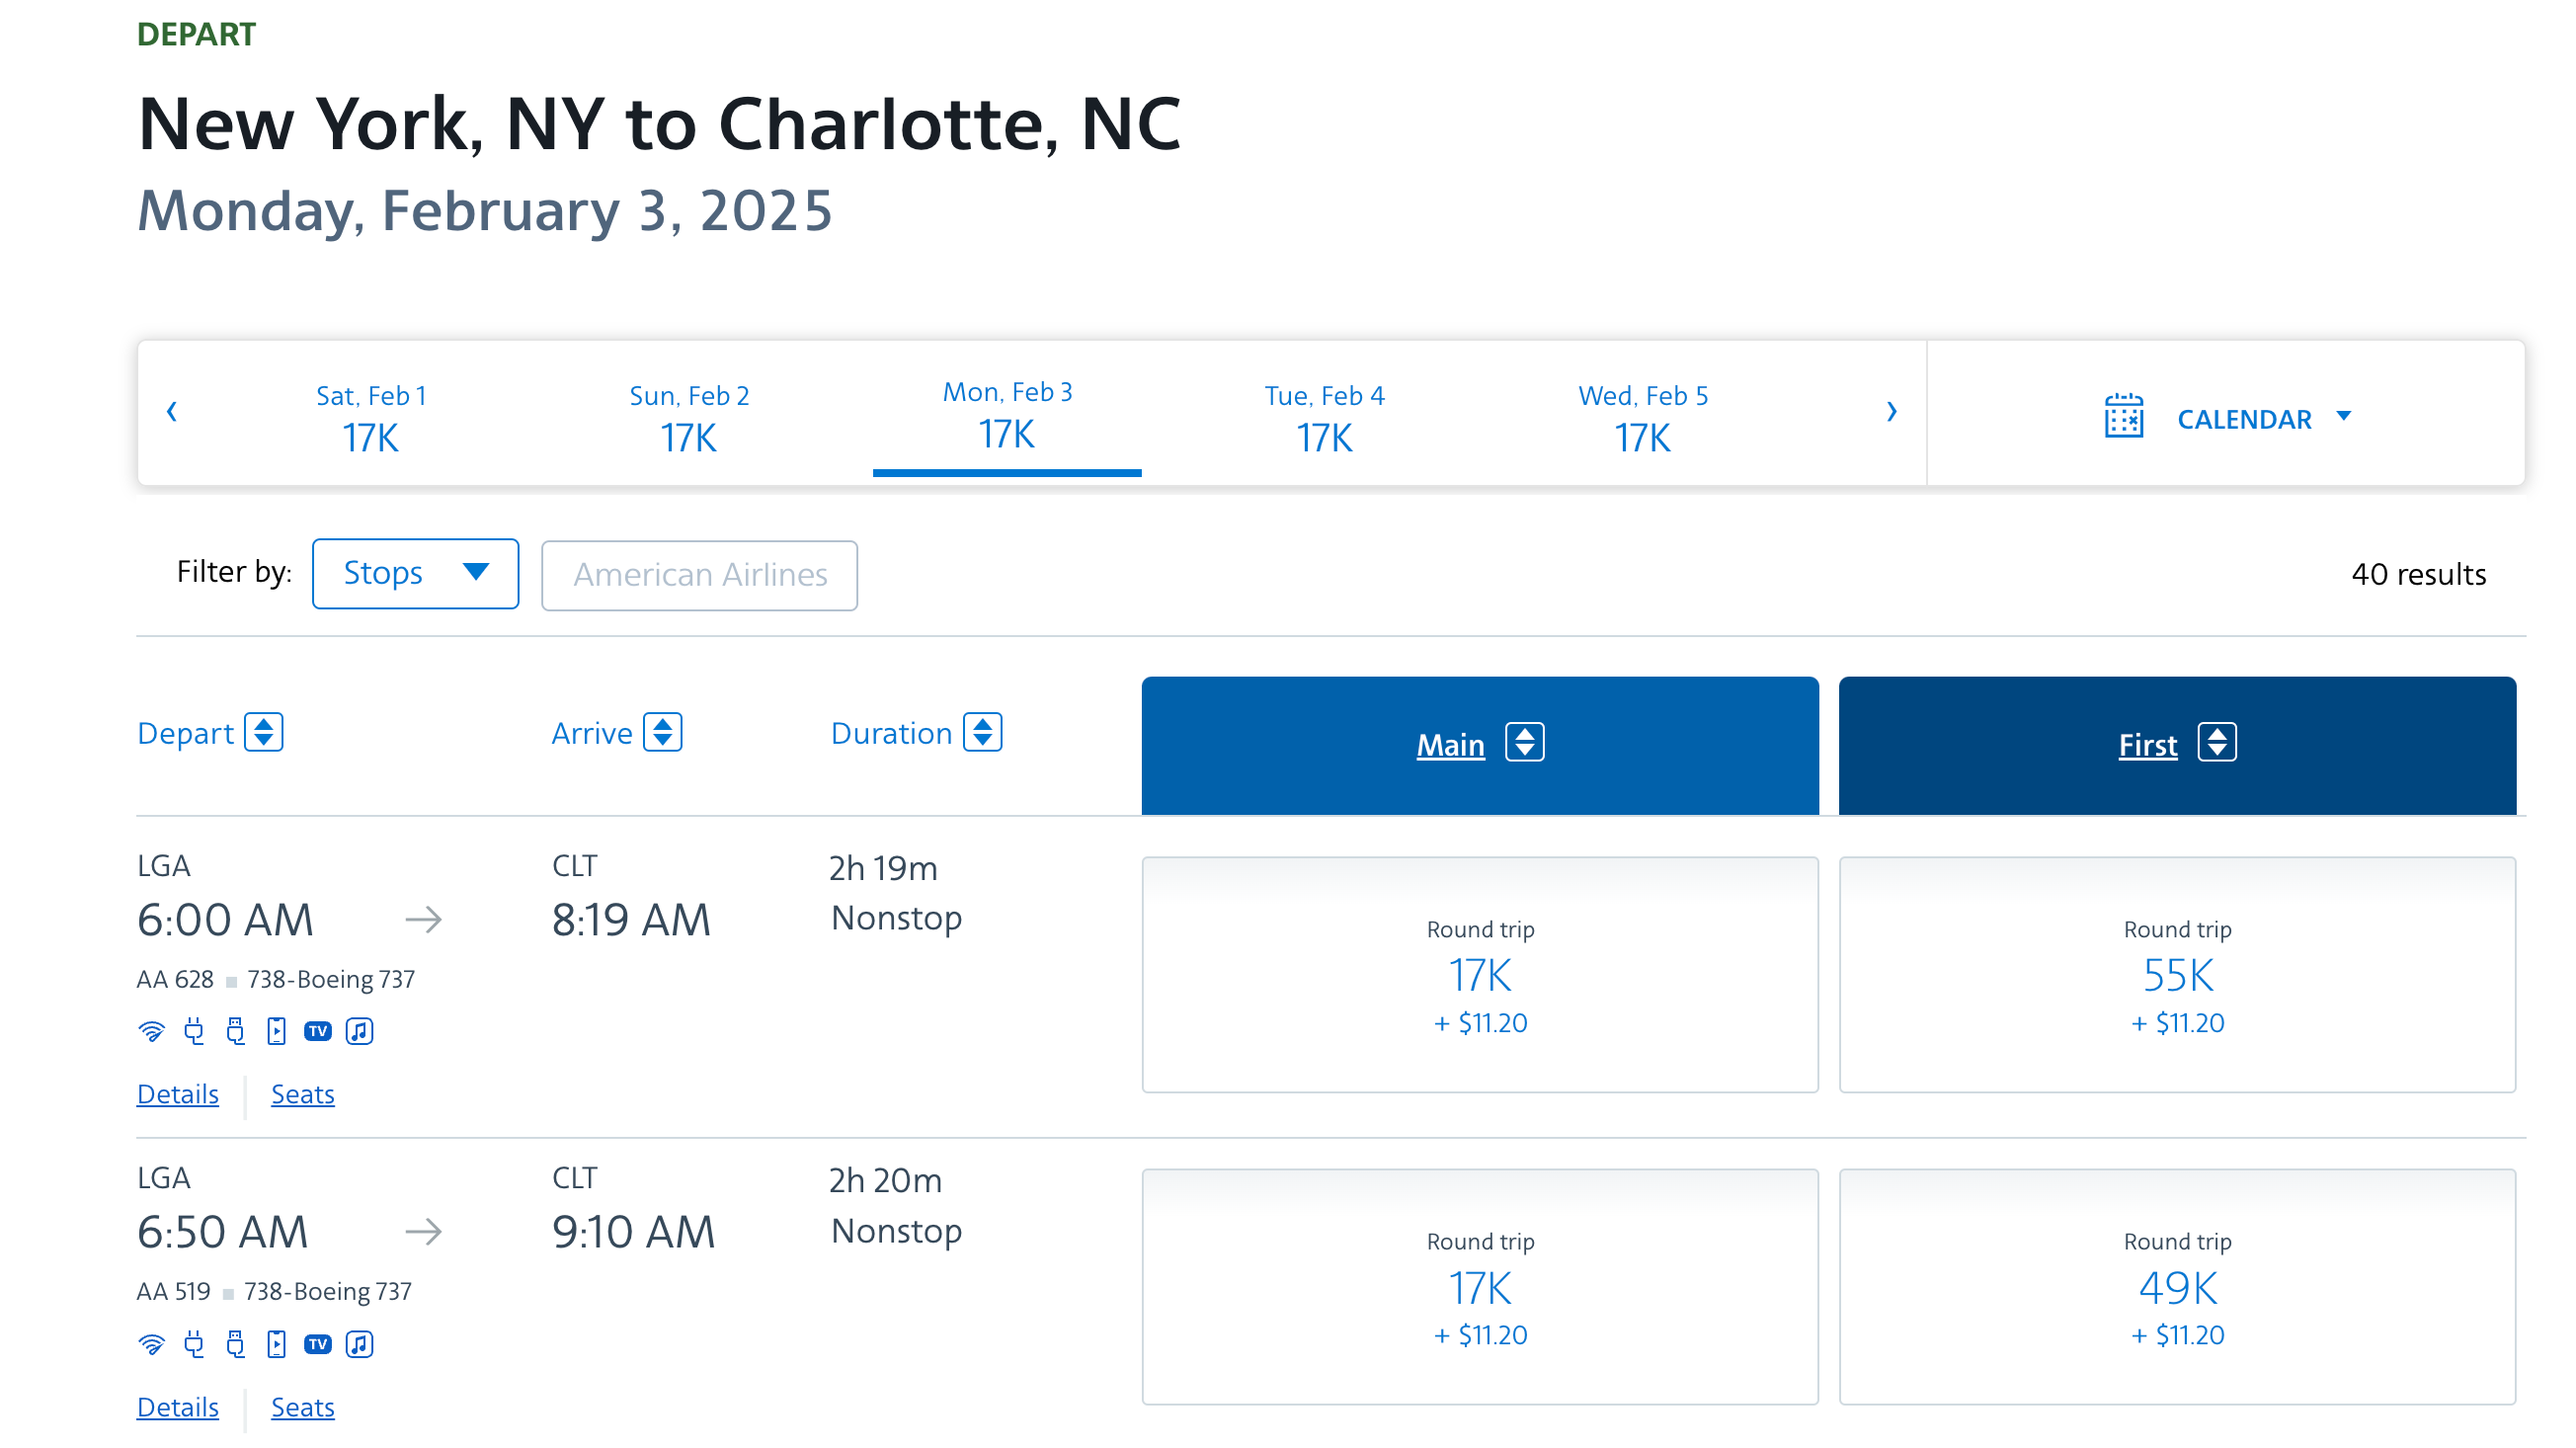Click Depart sort order toggle

click(262, 731)
